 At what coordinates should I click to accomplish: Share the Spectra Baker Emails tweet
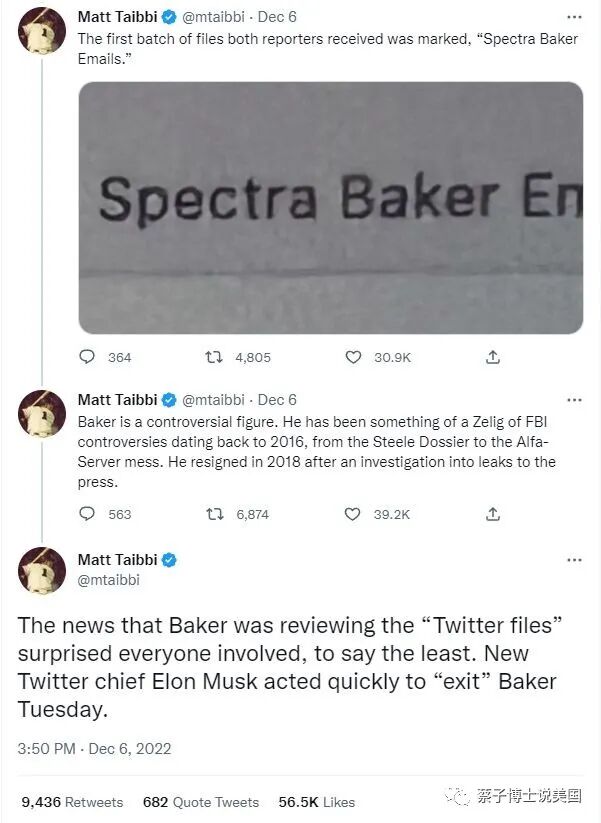point(492,357)
